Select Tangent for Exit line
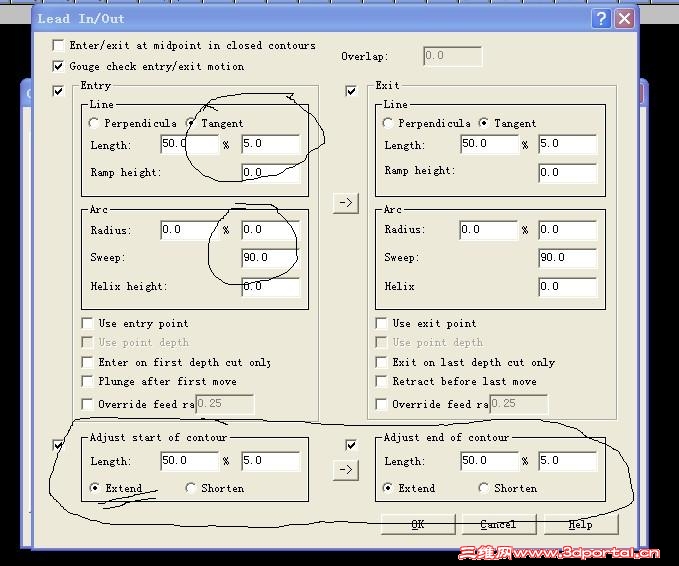Viewport: 679px width, 566px height. click(484, 123)
